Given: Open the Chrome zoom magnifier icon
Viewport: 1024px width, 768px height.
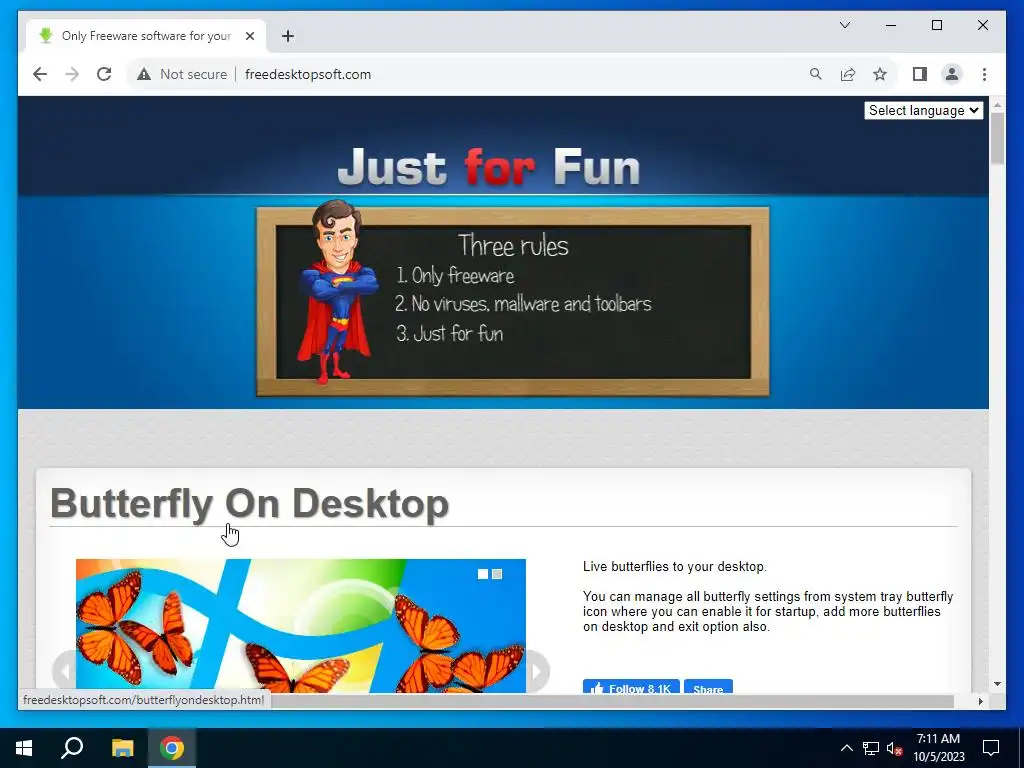Looking at the screenshot, I should tap(816, 74).
